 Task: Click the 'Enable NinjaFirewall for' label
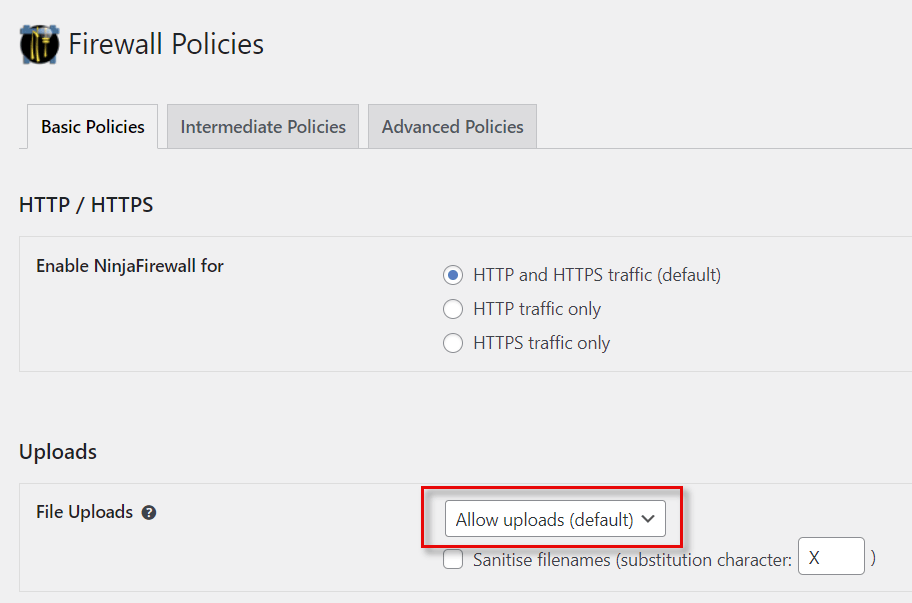tap(130, 266)
